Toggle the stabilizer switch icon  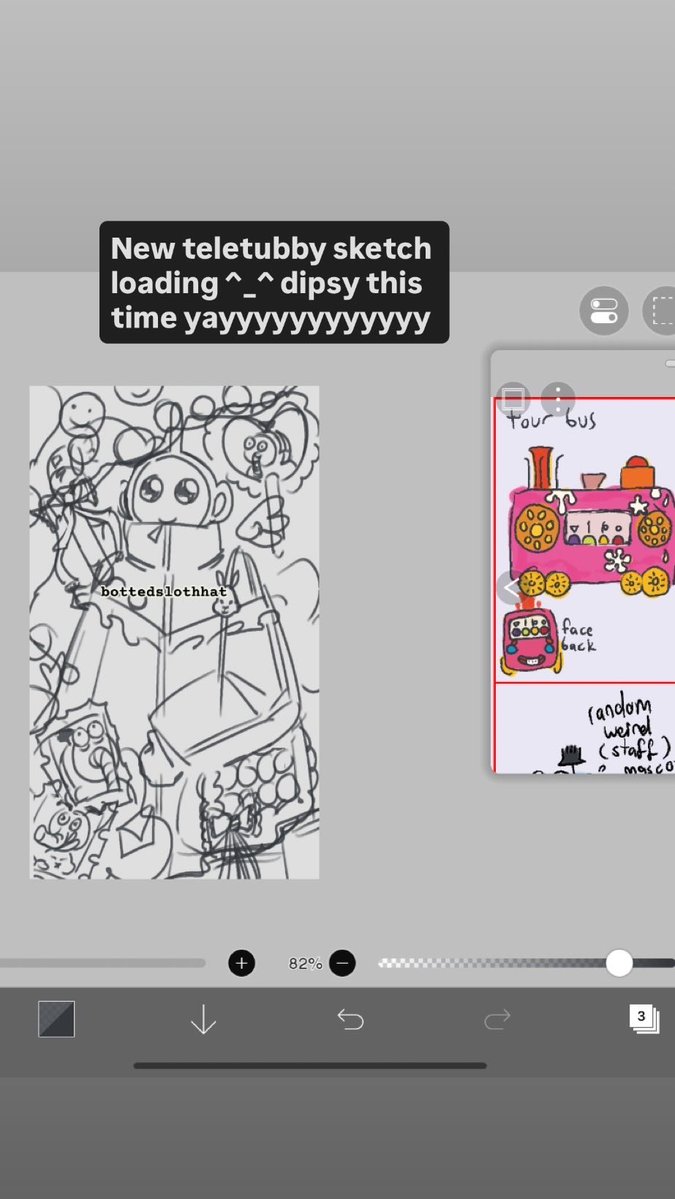tap(604, 311)
